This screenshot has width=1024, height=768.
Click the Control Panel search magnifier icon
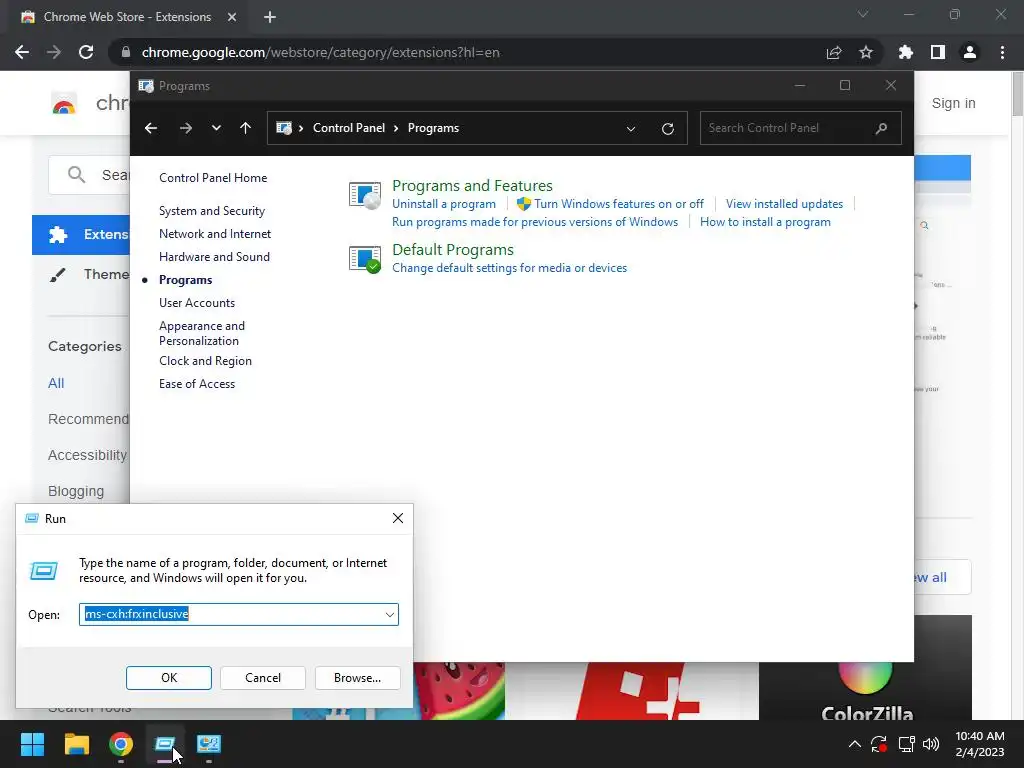tap(882, 128)
